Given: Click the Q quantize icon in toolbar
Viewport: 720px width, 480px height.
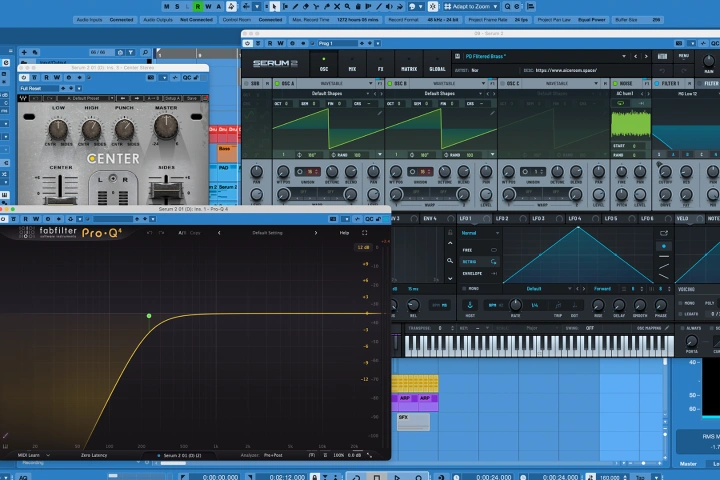Looking at the screenshot, I should [507, 6].
